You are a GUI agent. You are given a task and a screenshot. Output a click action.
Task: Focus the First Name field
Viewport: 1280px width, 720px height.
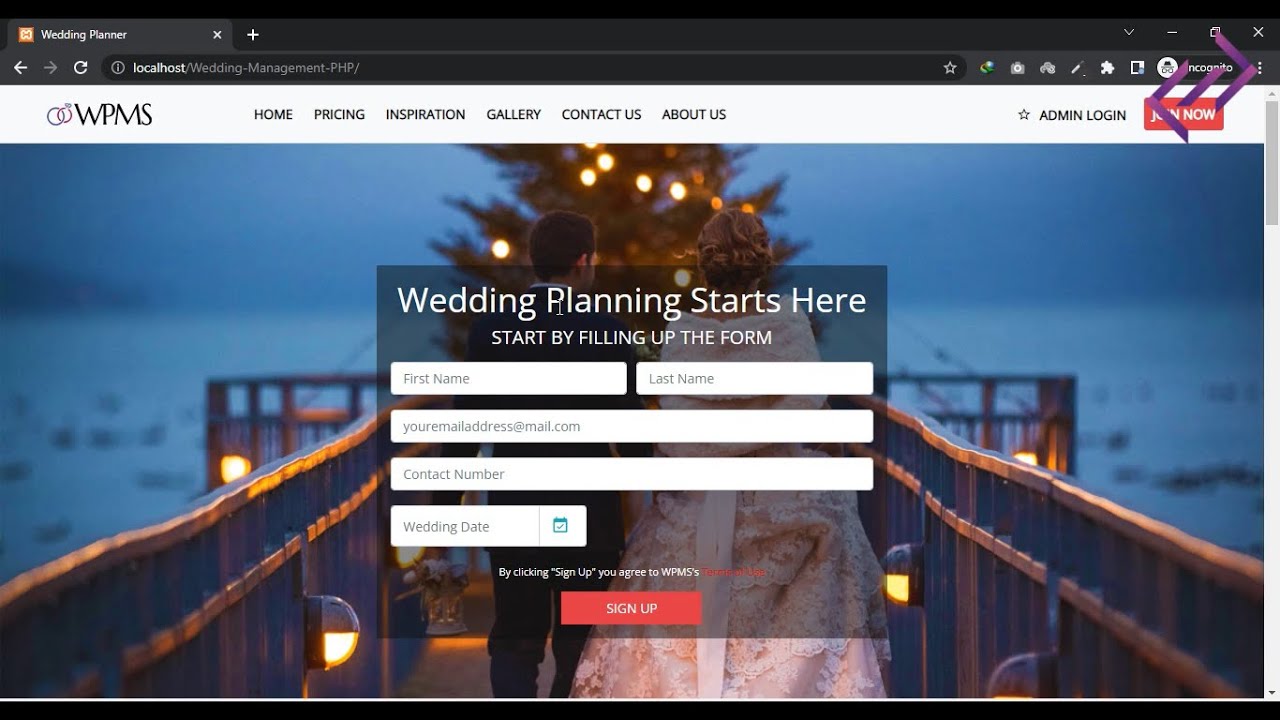[508, 378]
